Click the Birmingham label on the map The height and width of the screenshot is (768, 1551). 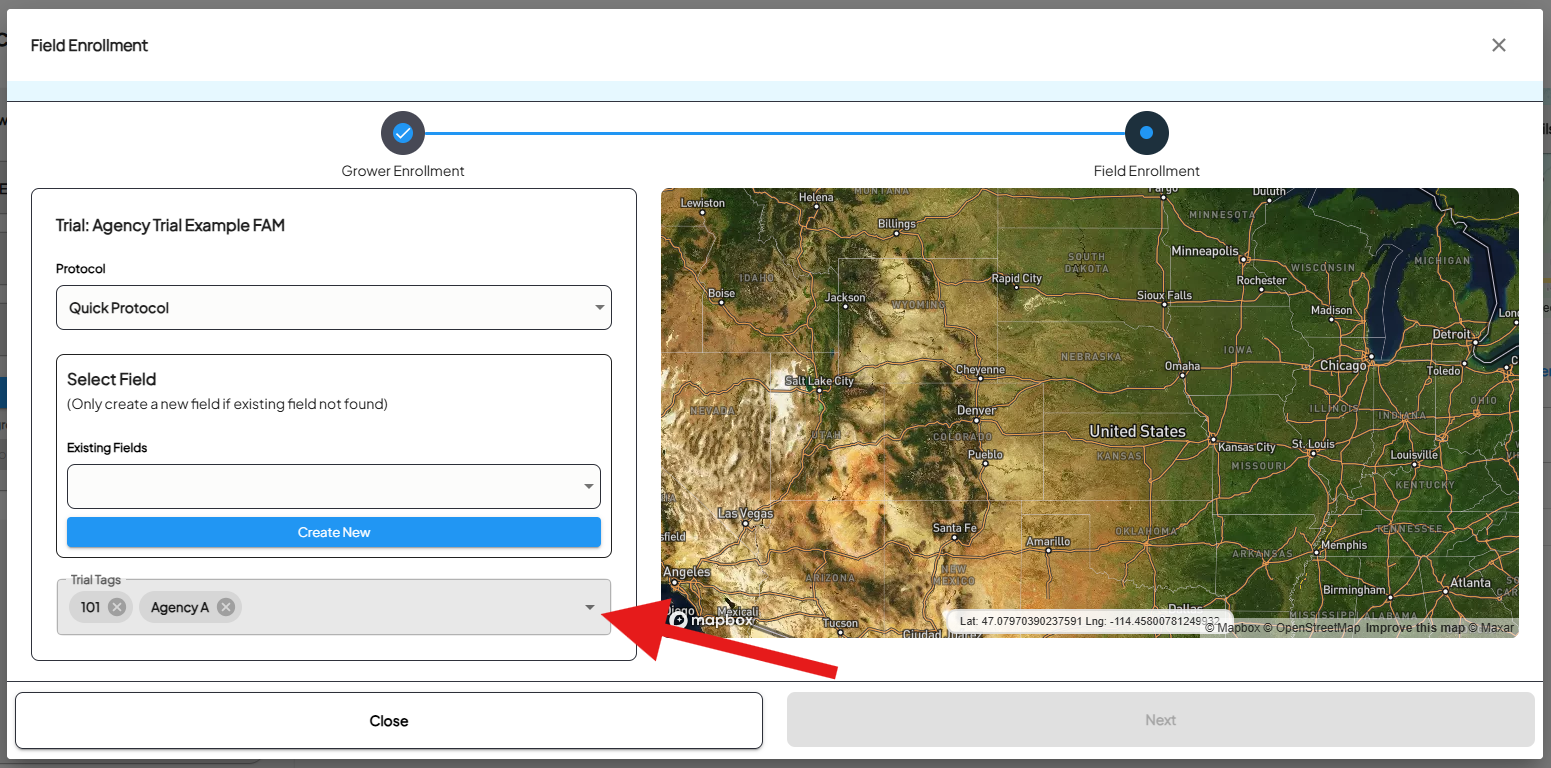click(1354, 589)
